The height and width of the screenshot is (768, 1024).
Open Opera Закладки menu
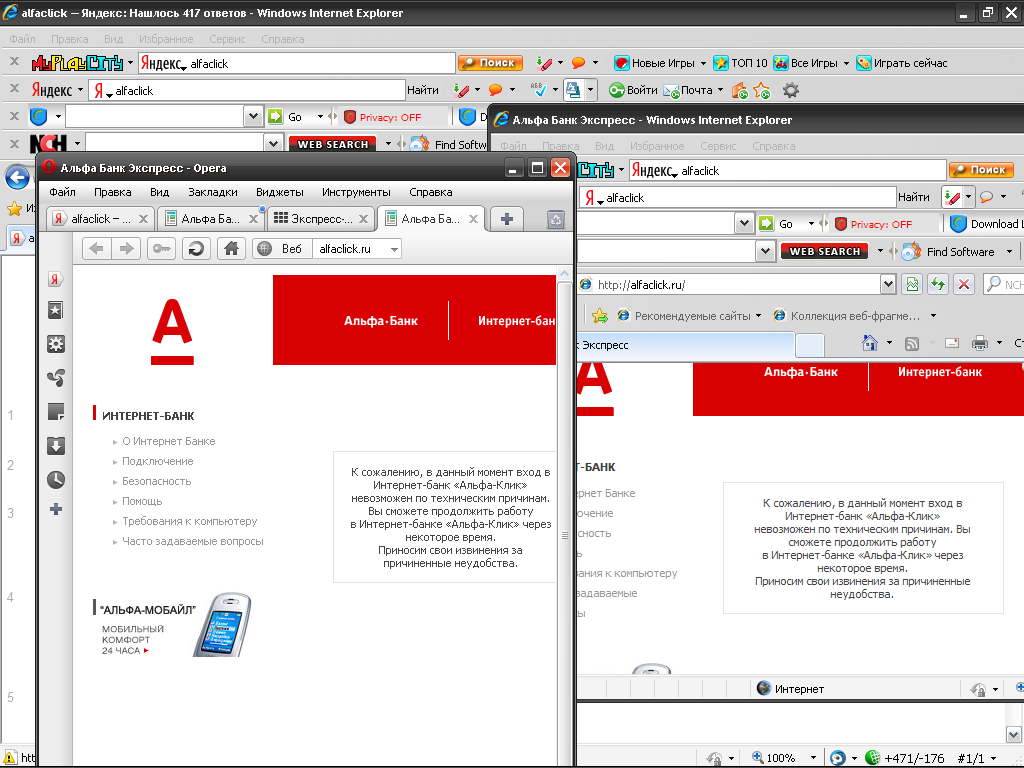213,192
